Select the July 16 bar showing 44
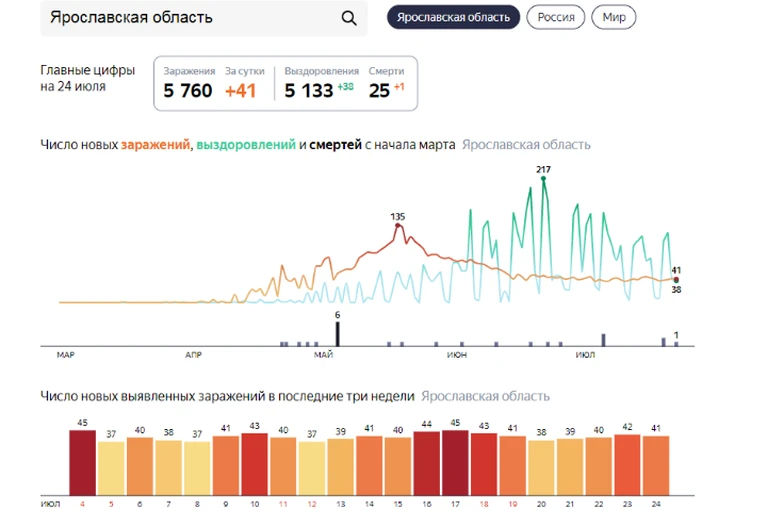767x511 pixels. click(427, 464)
